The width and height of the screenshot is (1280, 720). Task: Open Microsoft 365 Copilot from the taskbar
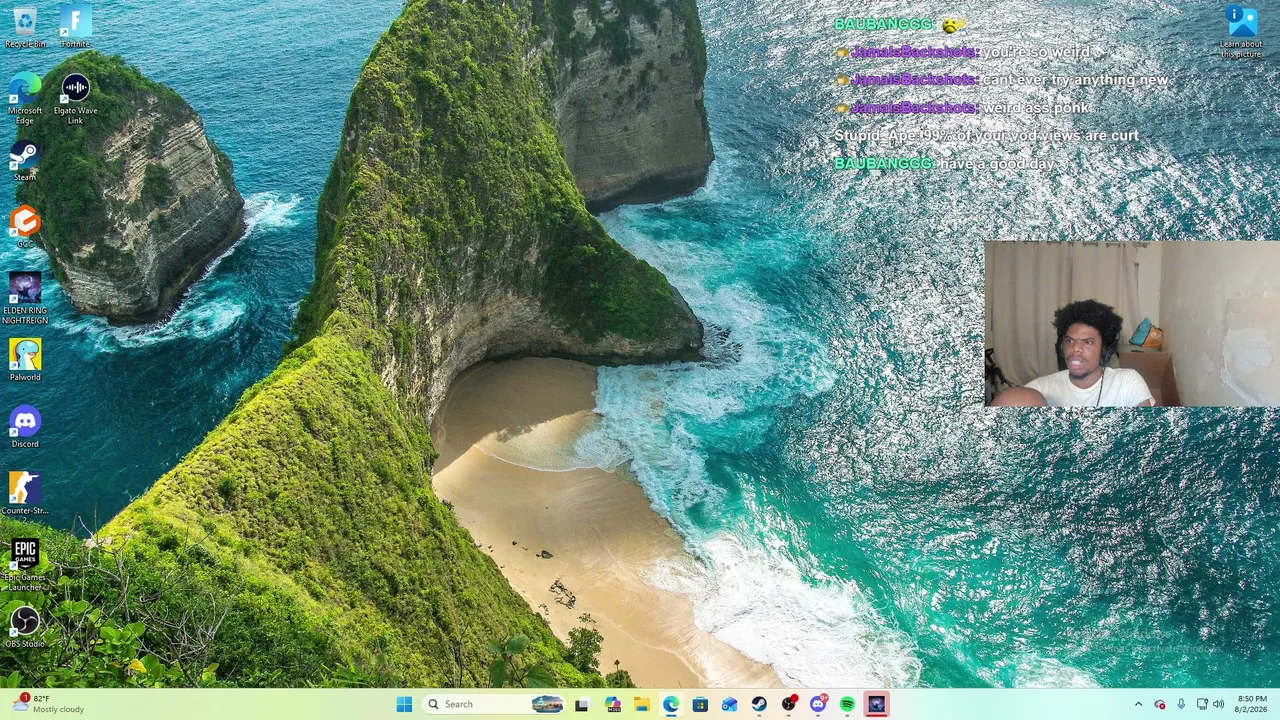(x=612, y=704)
